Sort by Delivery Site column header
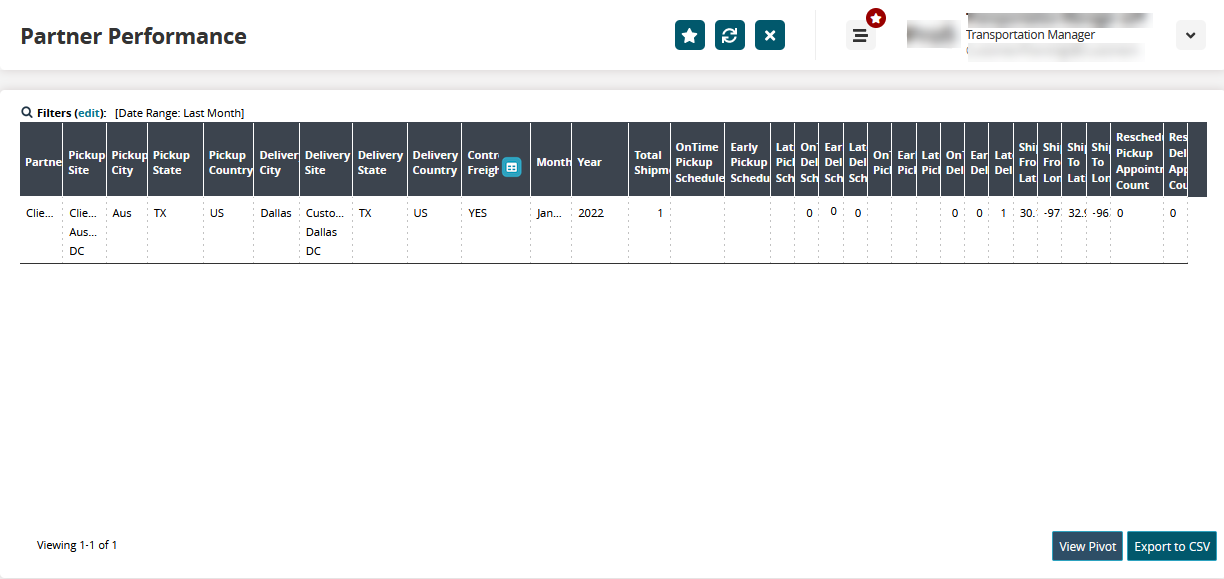Image resolution: width=1224 pixels, height=579 pixels. click(x=326, y=160)
